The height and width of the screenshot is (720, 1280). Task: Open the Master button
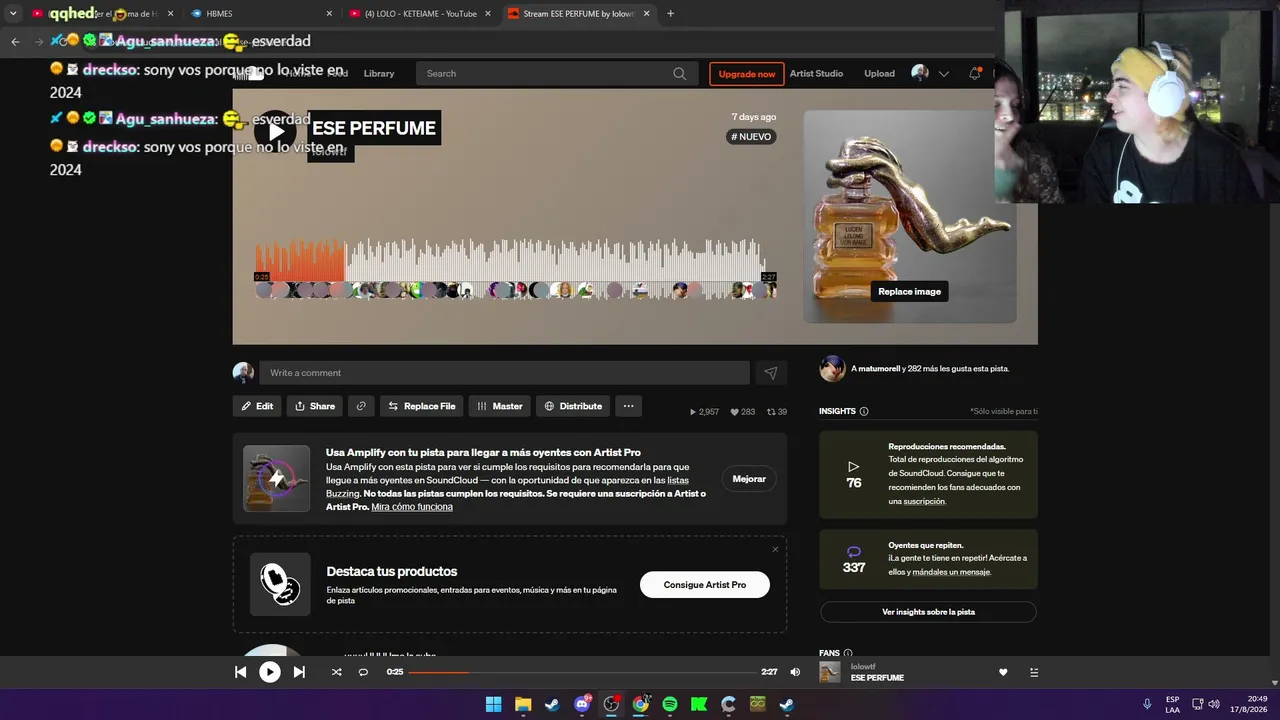500,406
